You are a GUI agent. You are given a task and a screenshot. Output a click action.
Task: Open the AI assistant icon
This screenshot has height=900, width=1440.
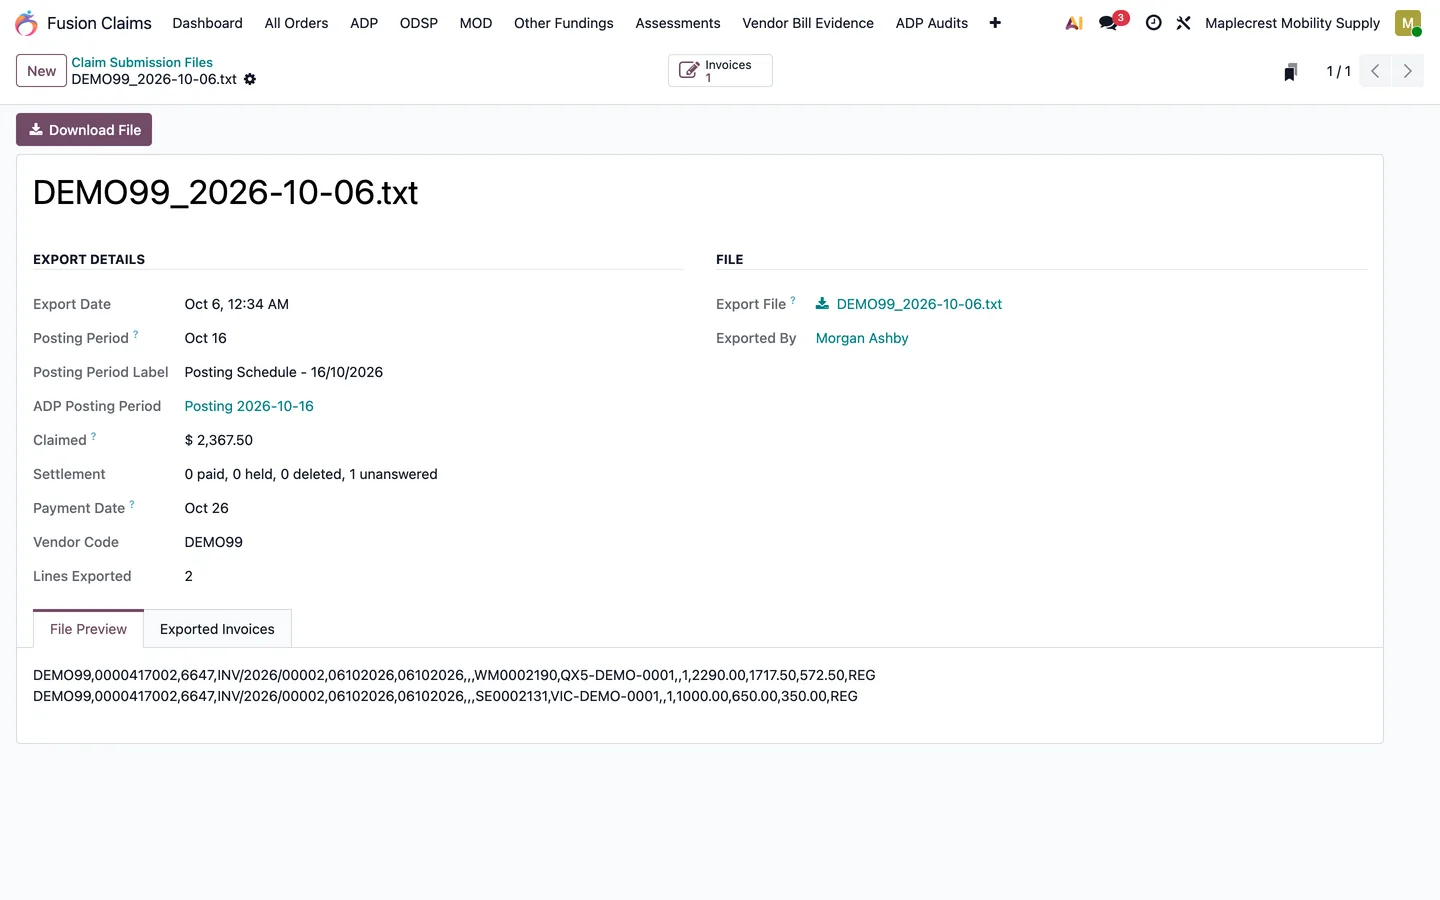pyautogui.click(x=1074, y=23)
